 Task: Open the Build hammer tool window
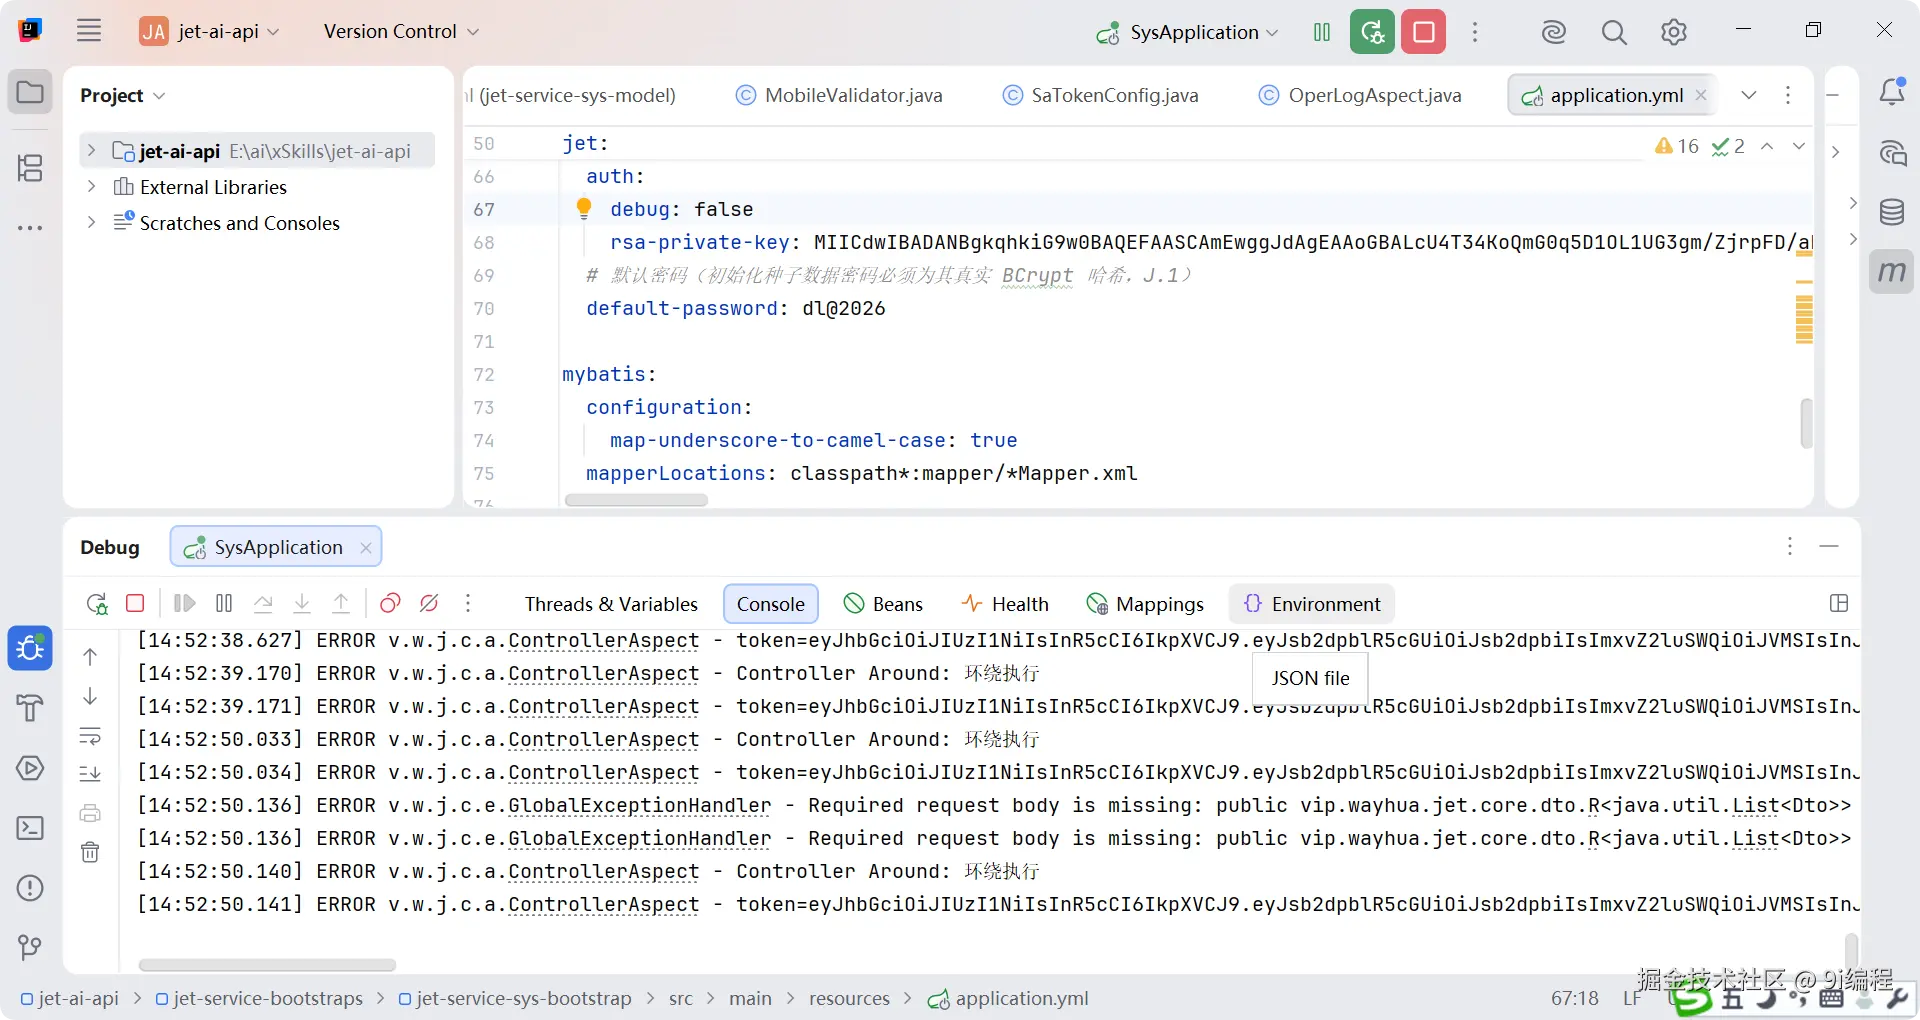[30, 708]
